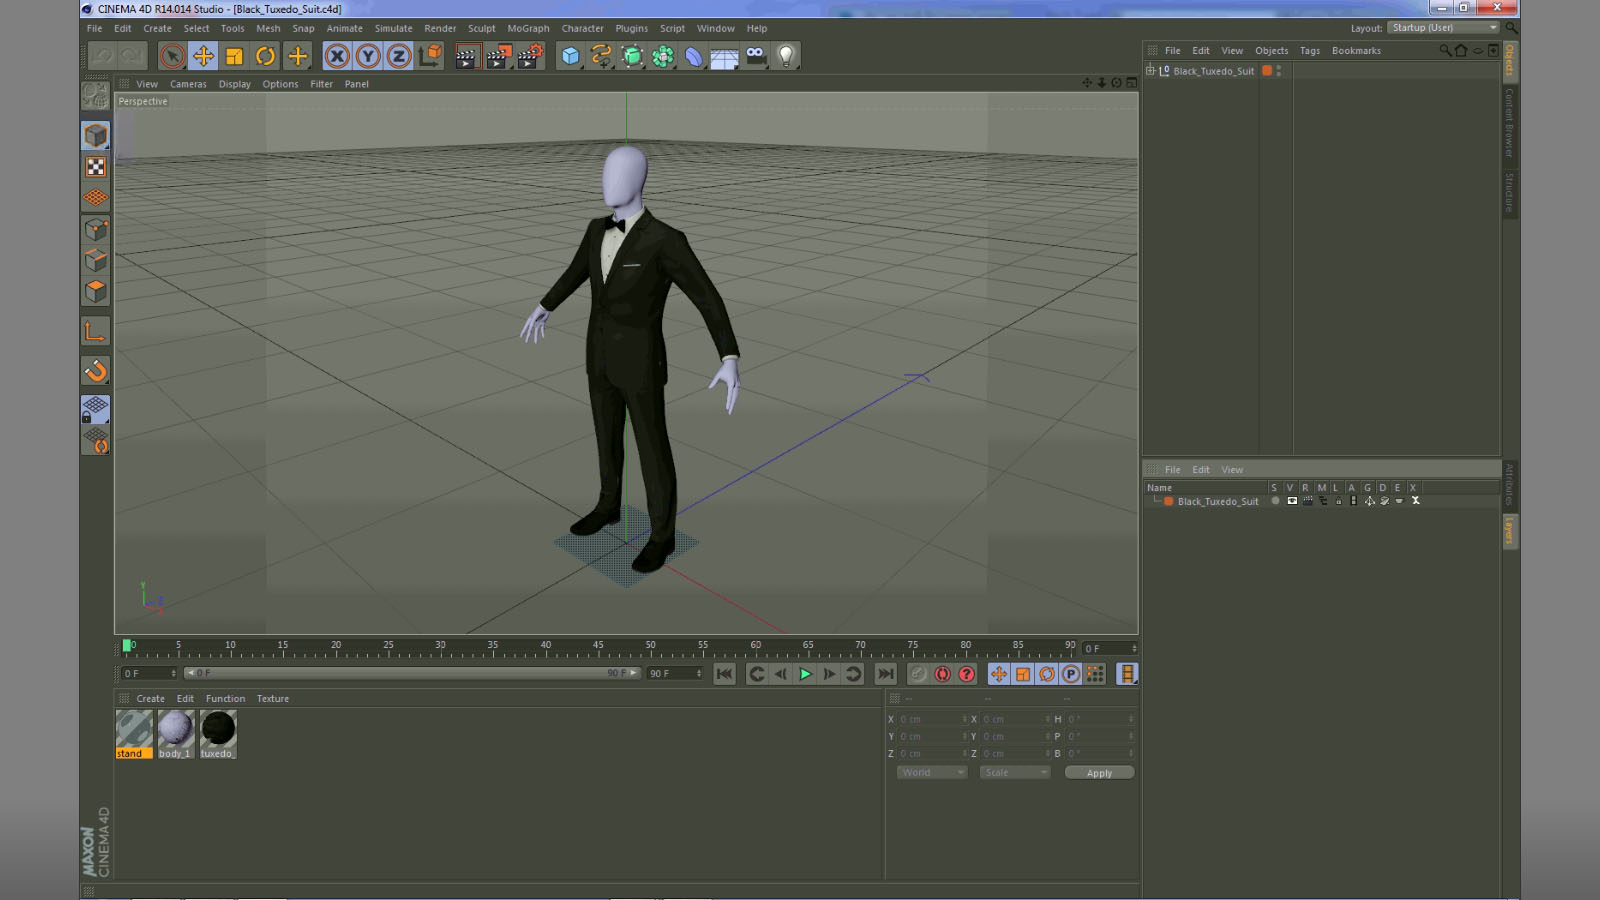Viewport: 1600px width, 900px height.
Task: Open the MoGraph menu
Action: (x=528, y=28)
